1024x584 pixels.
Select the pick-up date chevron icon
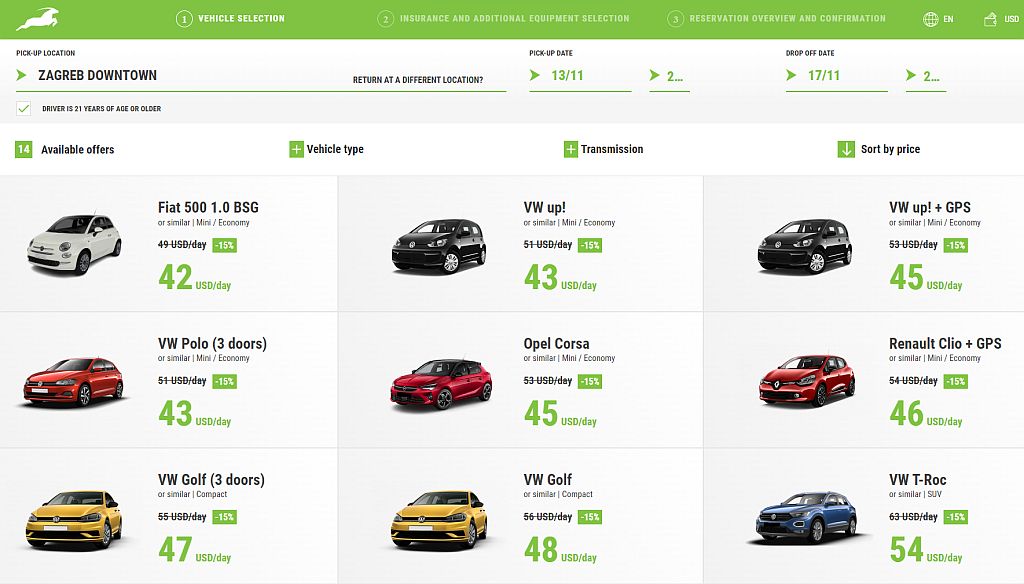pos(537,73)
